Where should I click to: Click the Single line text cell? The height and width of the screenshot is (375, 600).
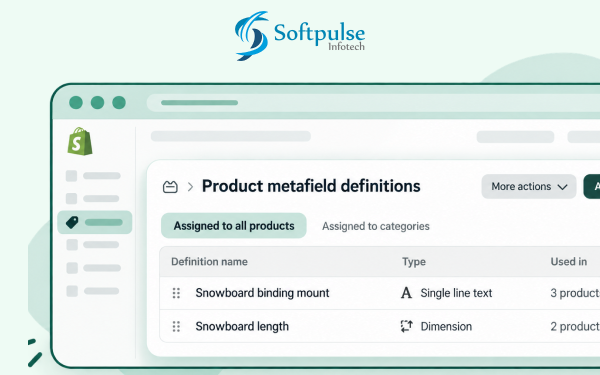tap(456, 293)
